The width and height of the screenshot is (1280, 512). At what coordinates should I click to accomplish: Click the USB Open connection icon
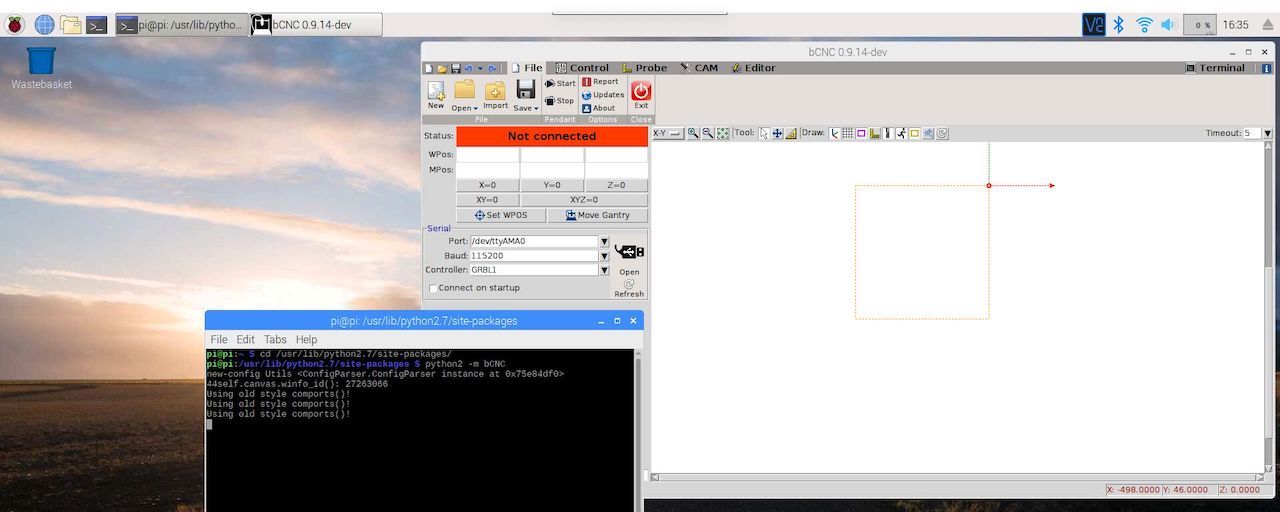coord(629,252)
